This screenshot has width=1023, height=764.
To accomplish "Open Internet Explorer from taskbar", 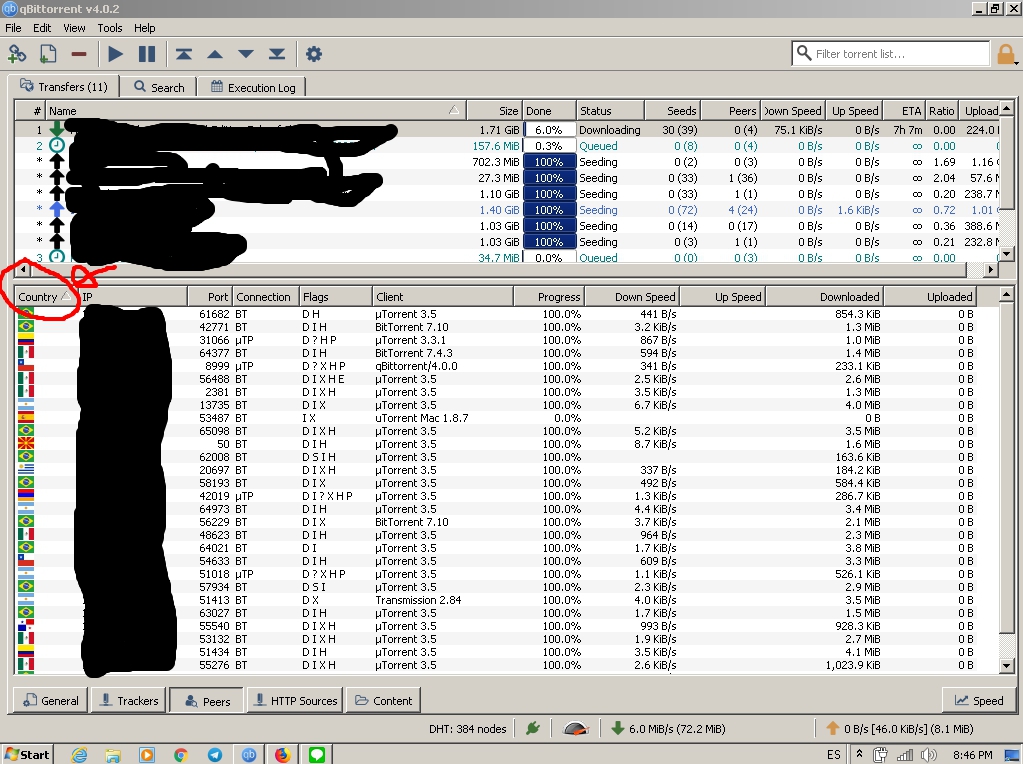I will point(79,754).
